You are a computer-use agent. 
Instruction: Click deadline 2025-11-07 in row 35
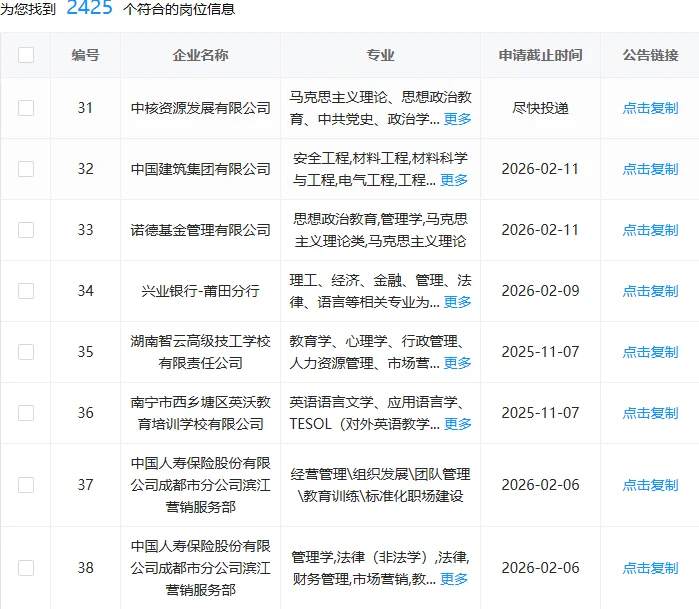540,352
